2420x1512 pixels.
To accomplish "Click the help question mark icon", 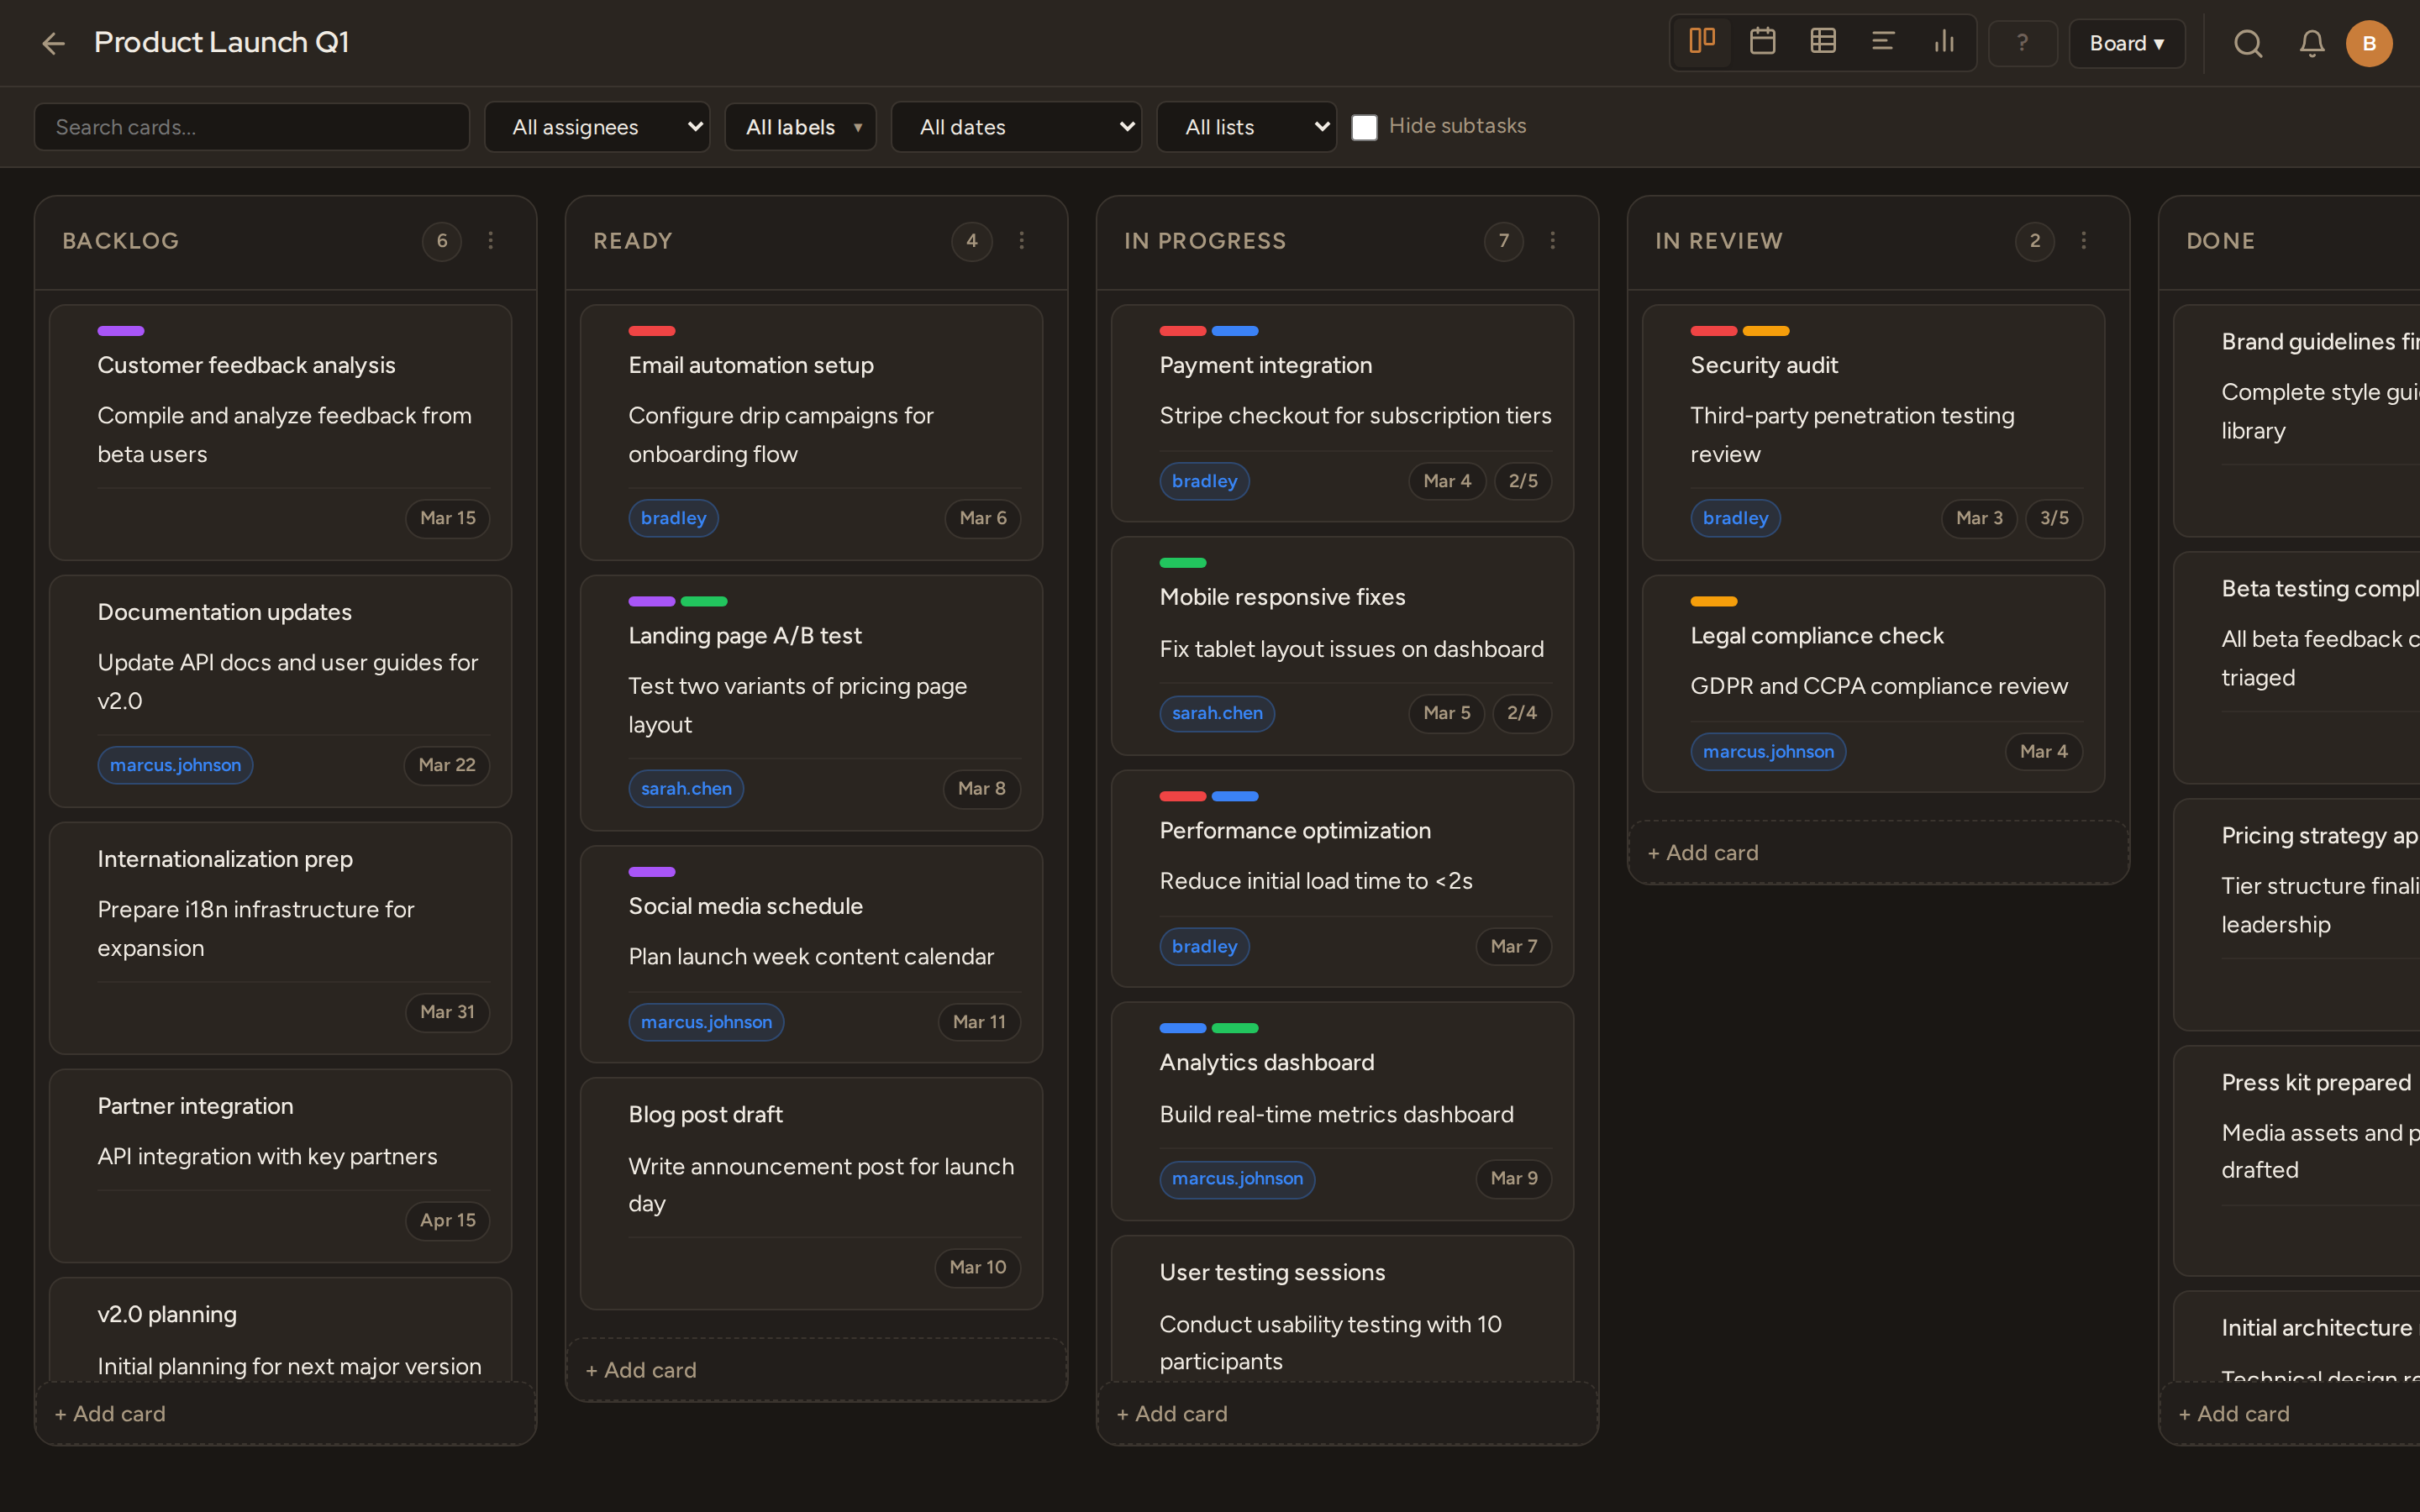I will tap(2022, 43).
